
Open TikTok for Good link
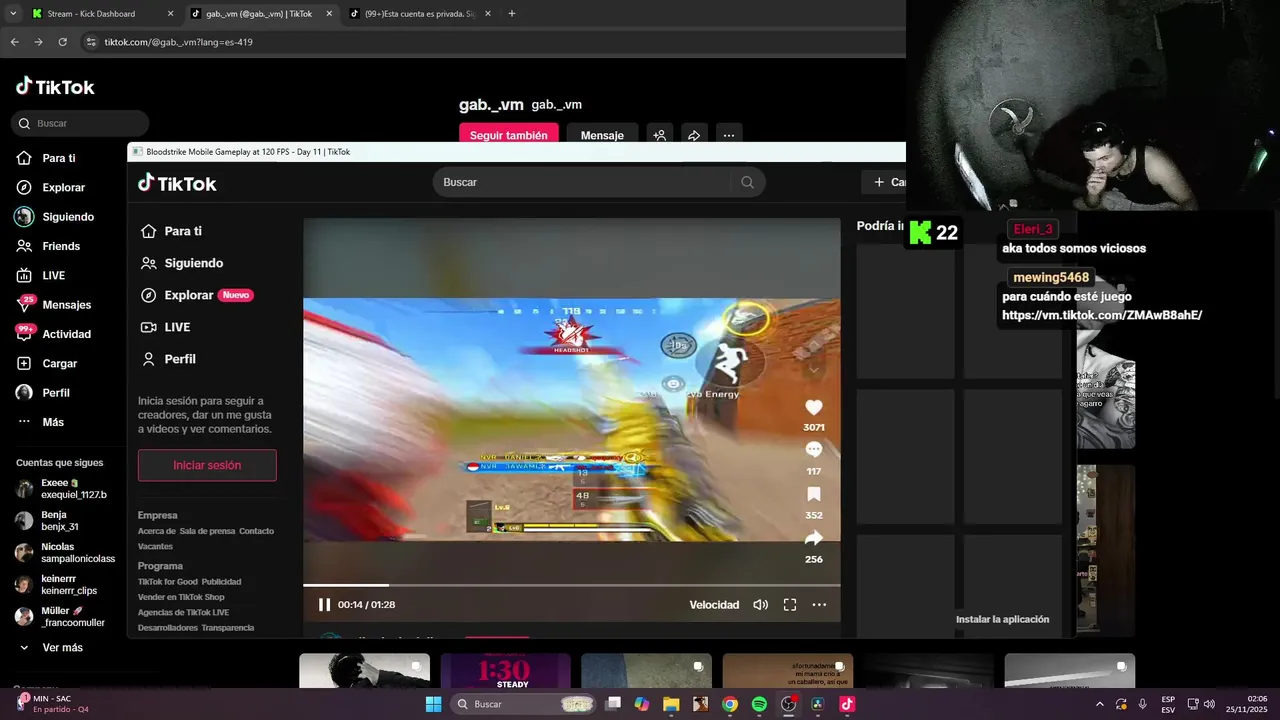point(168,581)
